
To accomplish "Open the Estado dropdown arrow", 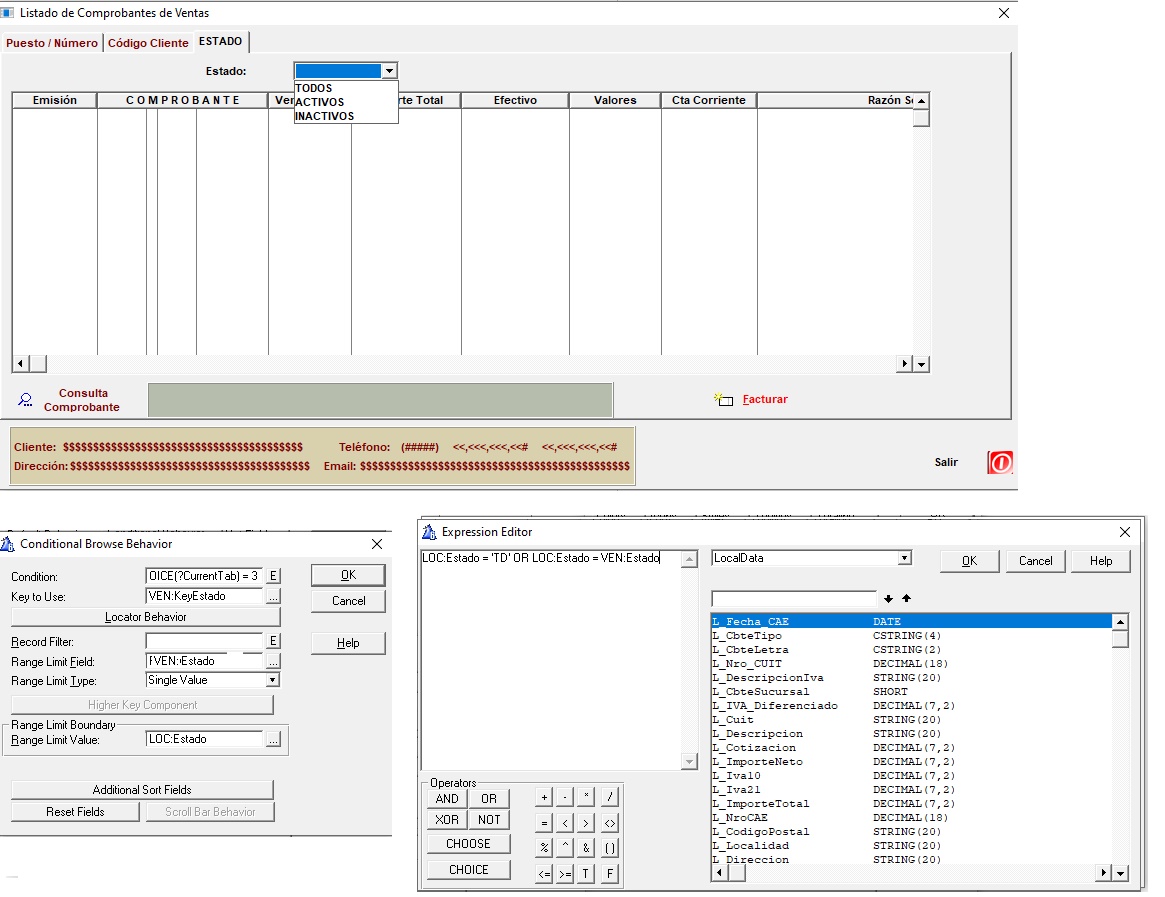I will pyautogui.click(x=389, y=71).
